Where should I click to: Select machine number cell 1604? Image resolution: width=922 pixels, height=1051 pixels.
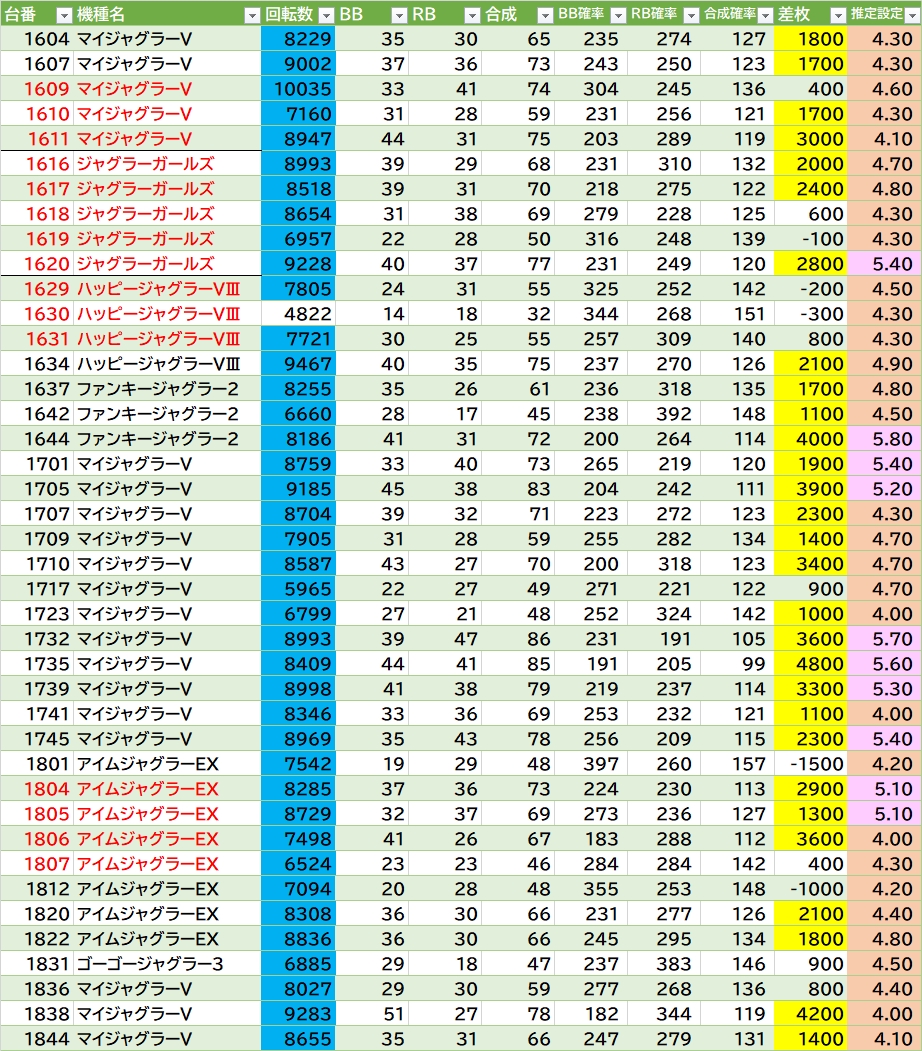[37, 39]
